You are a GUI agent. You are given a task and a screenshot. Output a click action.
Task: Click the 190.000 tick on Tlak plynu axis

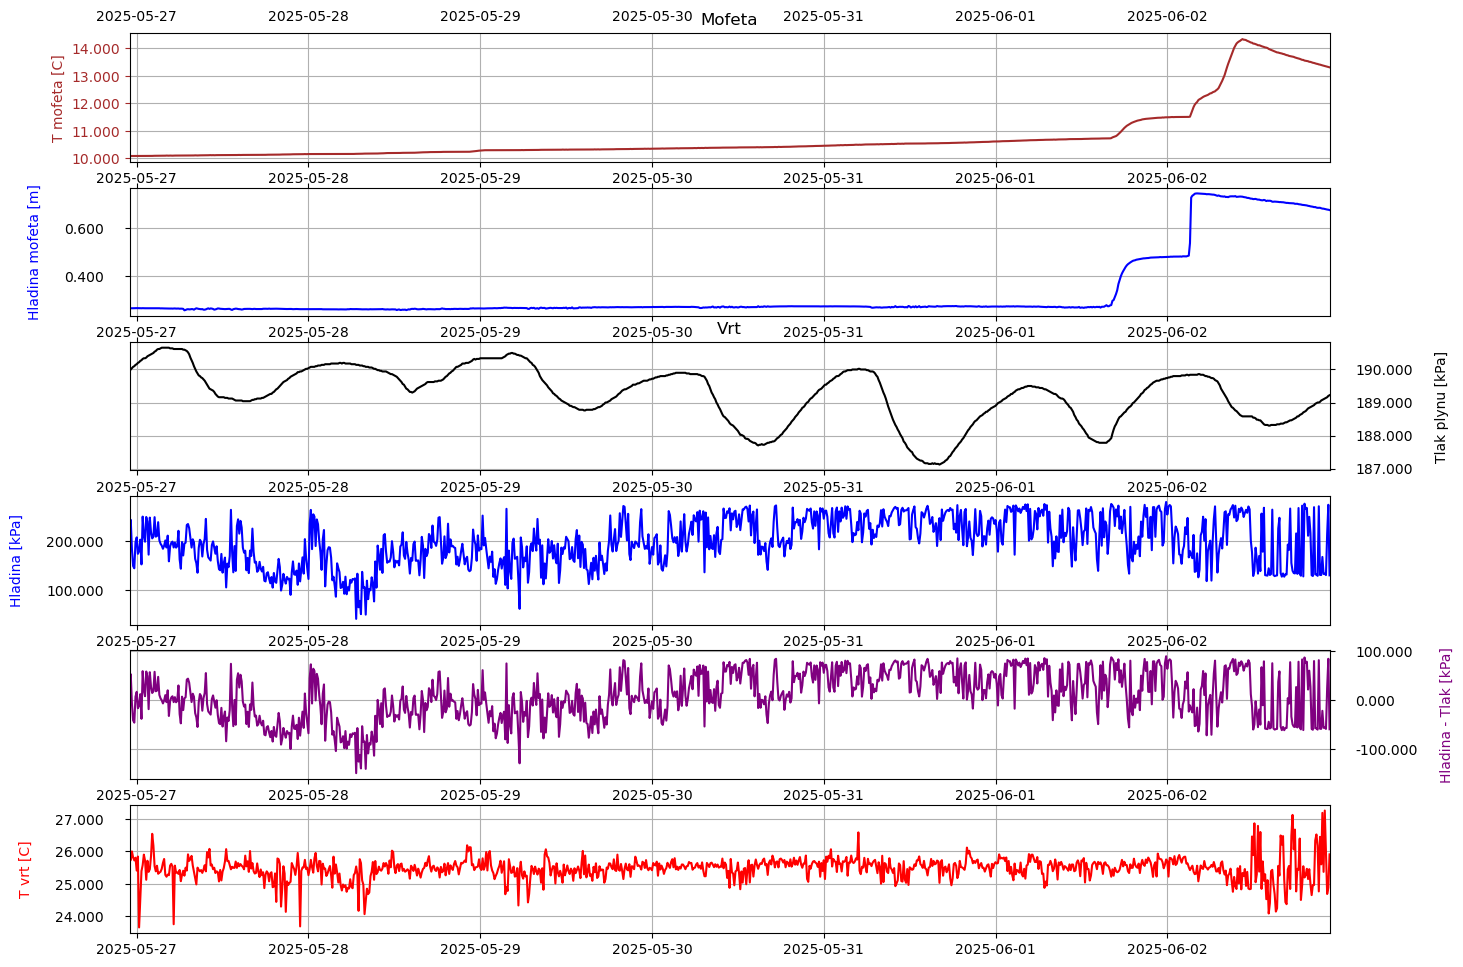tap(1384, 370)
